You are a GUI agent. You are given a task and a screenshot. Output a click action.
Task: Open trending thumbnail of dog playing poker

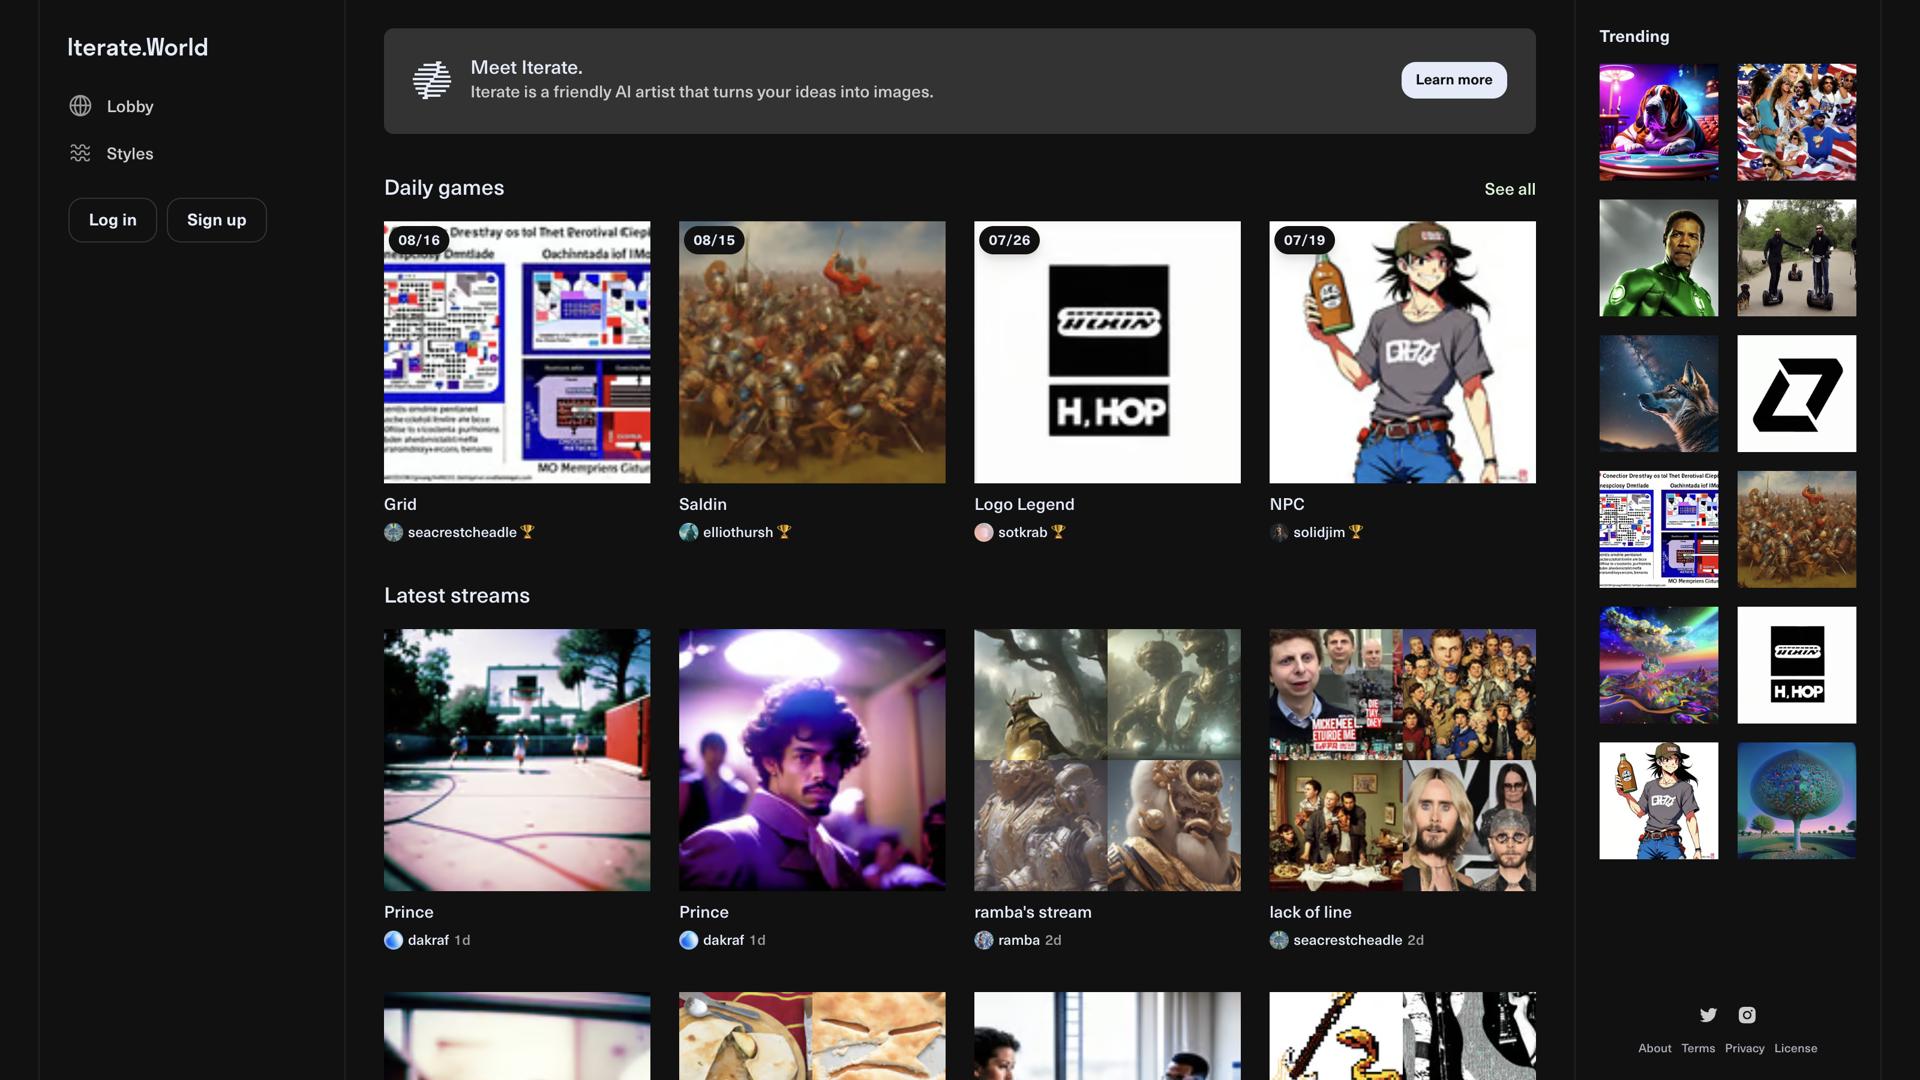tap(1658, 122)
